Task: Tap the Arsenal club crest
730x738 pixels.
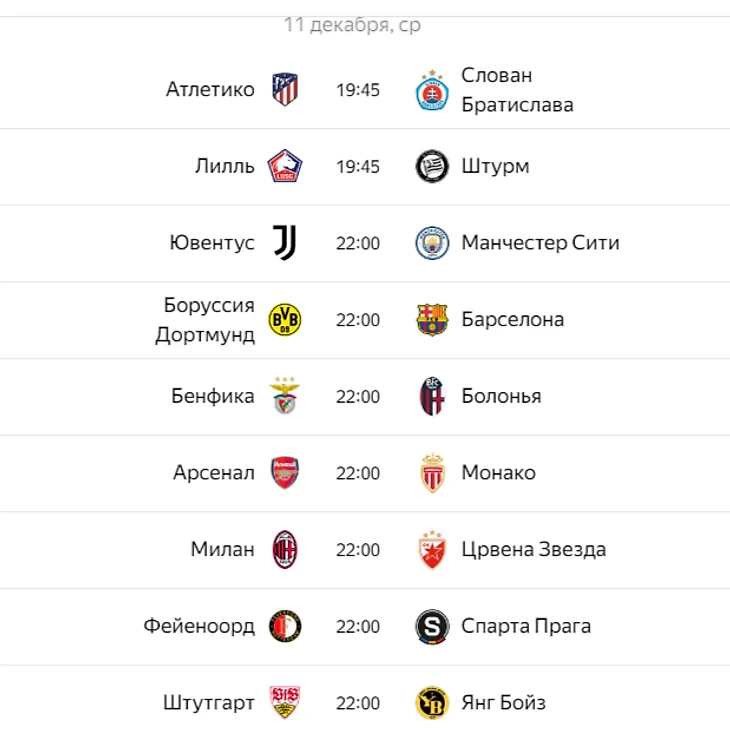Action: point(285,473)
